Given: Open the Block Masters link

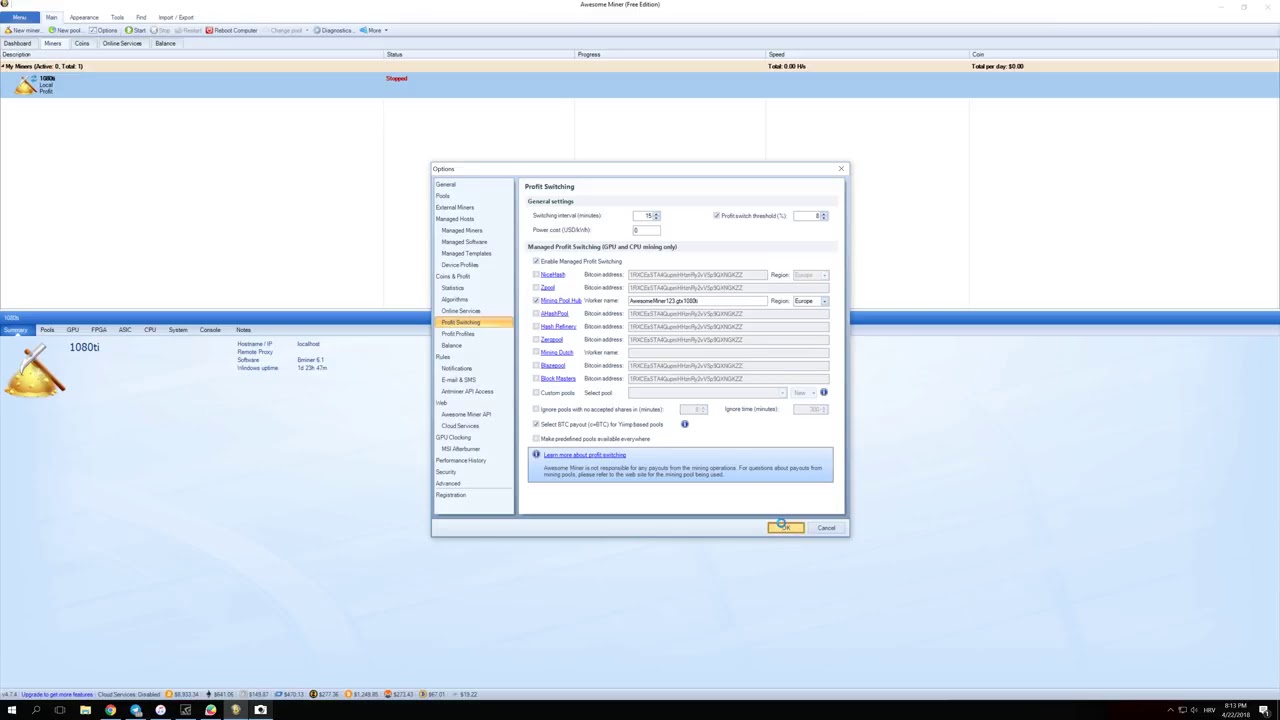Looking at the screenshot, I should [x=558, y=379].
